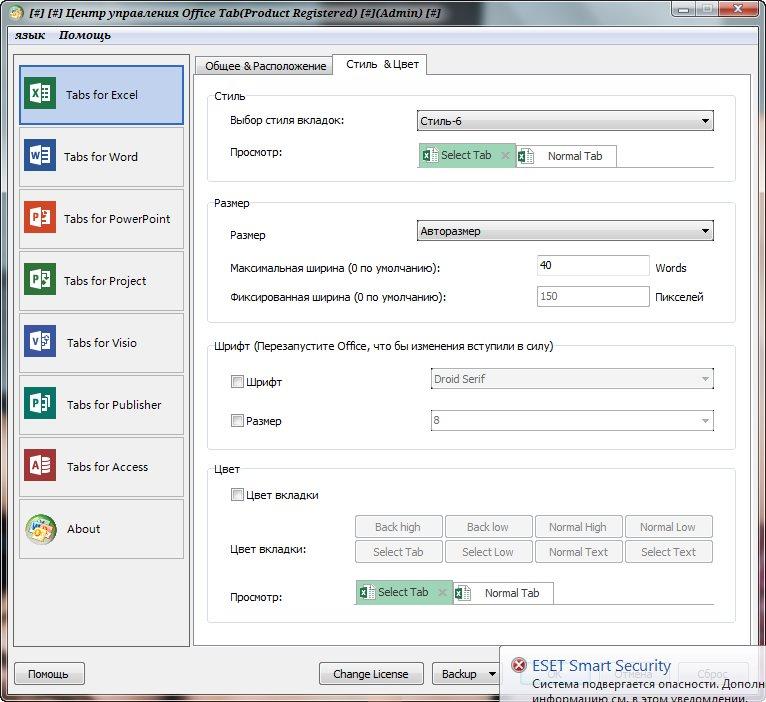
Task: Open the tab style dropdown Стиль-6
Action: pyautogui.click(x=565, y=121)
